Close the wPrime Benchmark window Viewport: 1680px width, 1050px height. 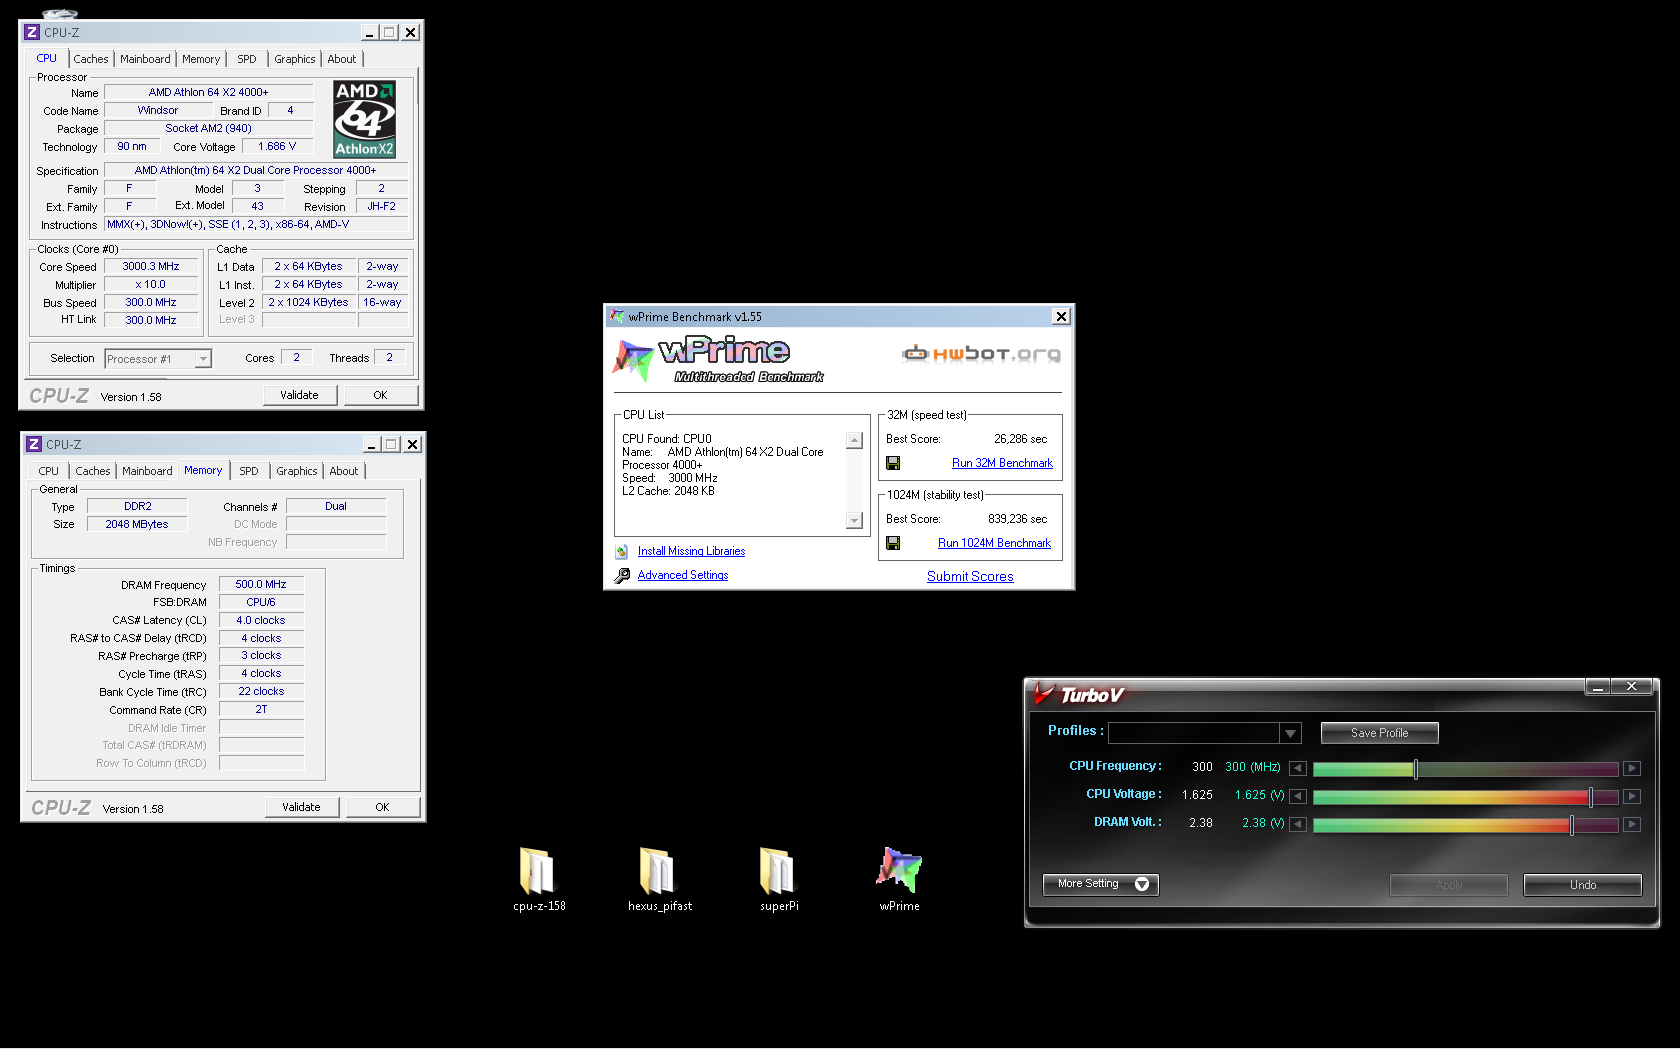coord(1061,316)
